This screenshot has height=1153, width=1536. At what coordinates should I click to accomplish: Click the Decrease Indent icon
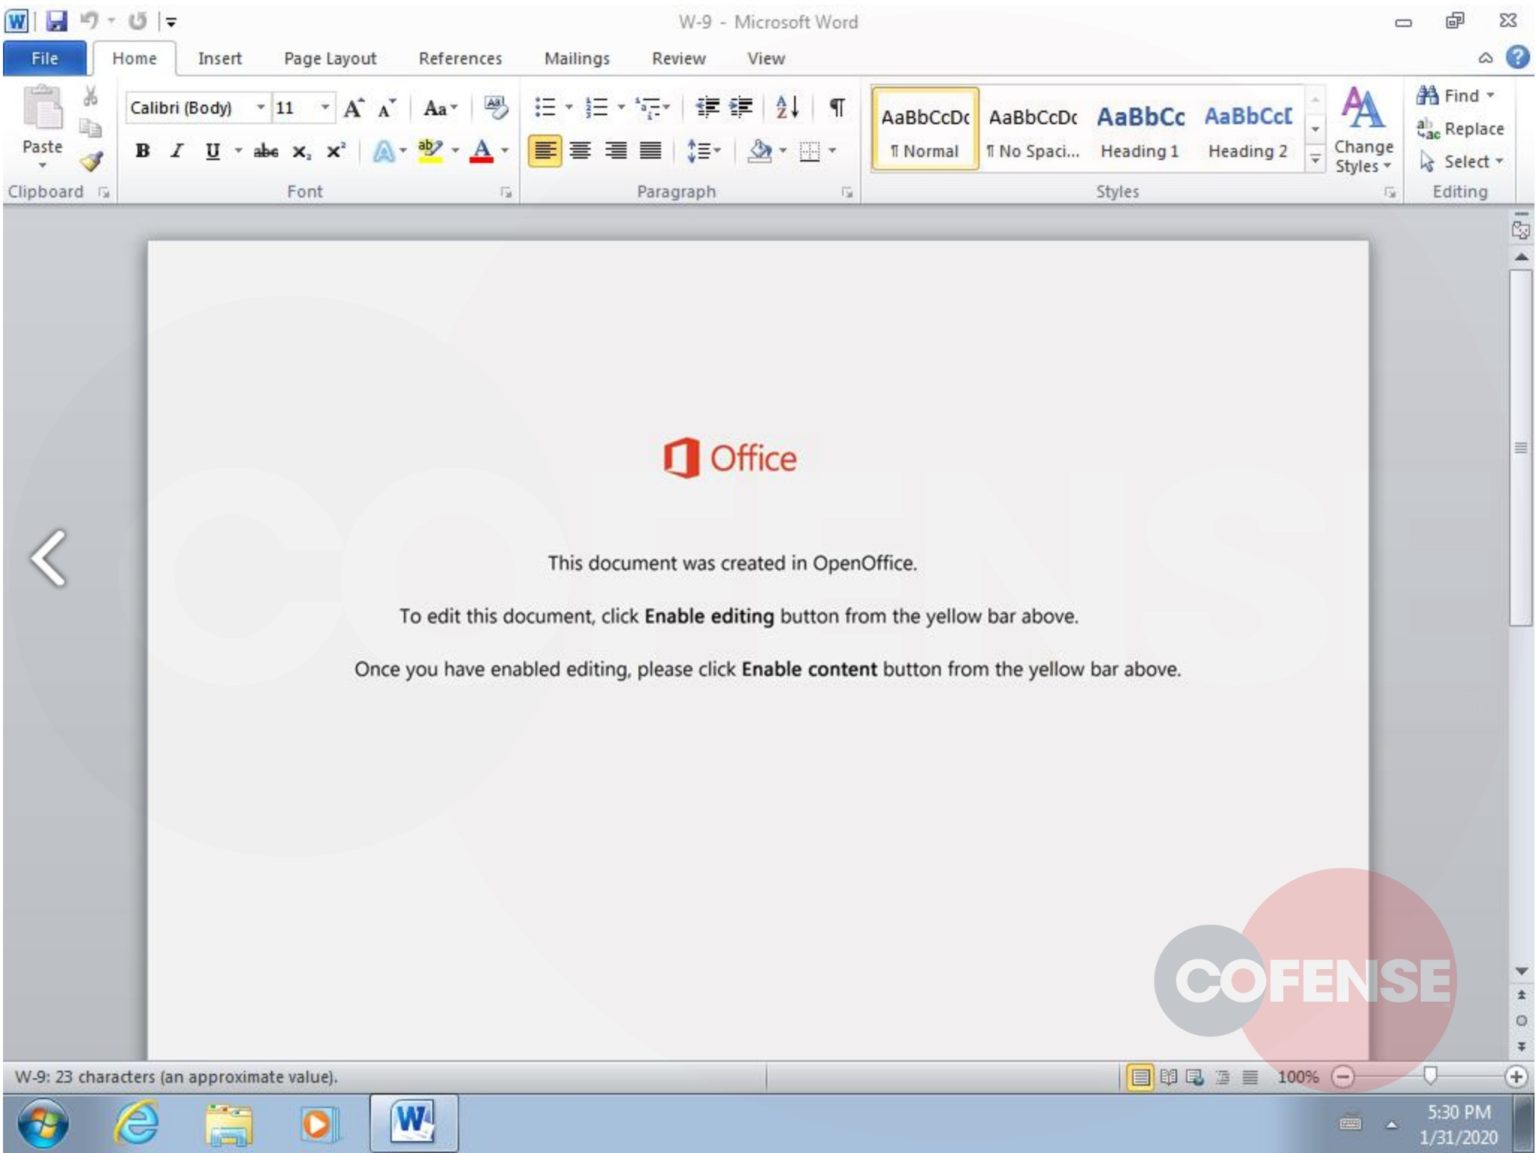point(707,107)
